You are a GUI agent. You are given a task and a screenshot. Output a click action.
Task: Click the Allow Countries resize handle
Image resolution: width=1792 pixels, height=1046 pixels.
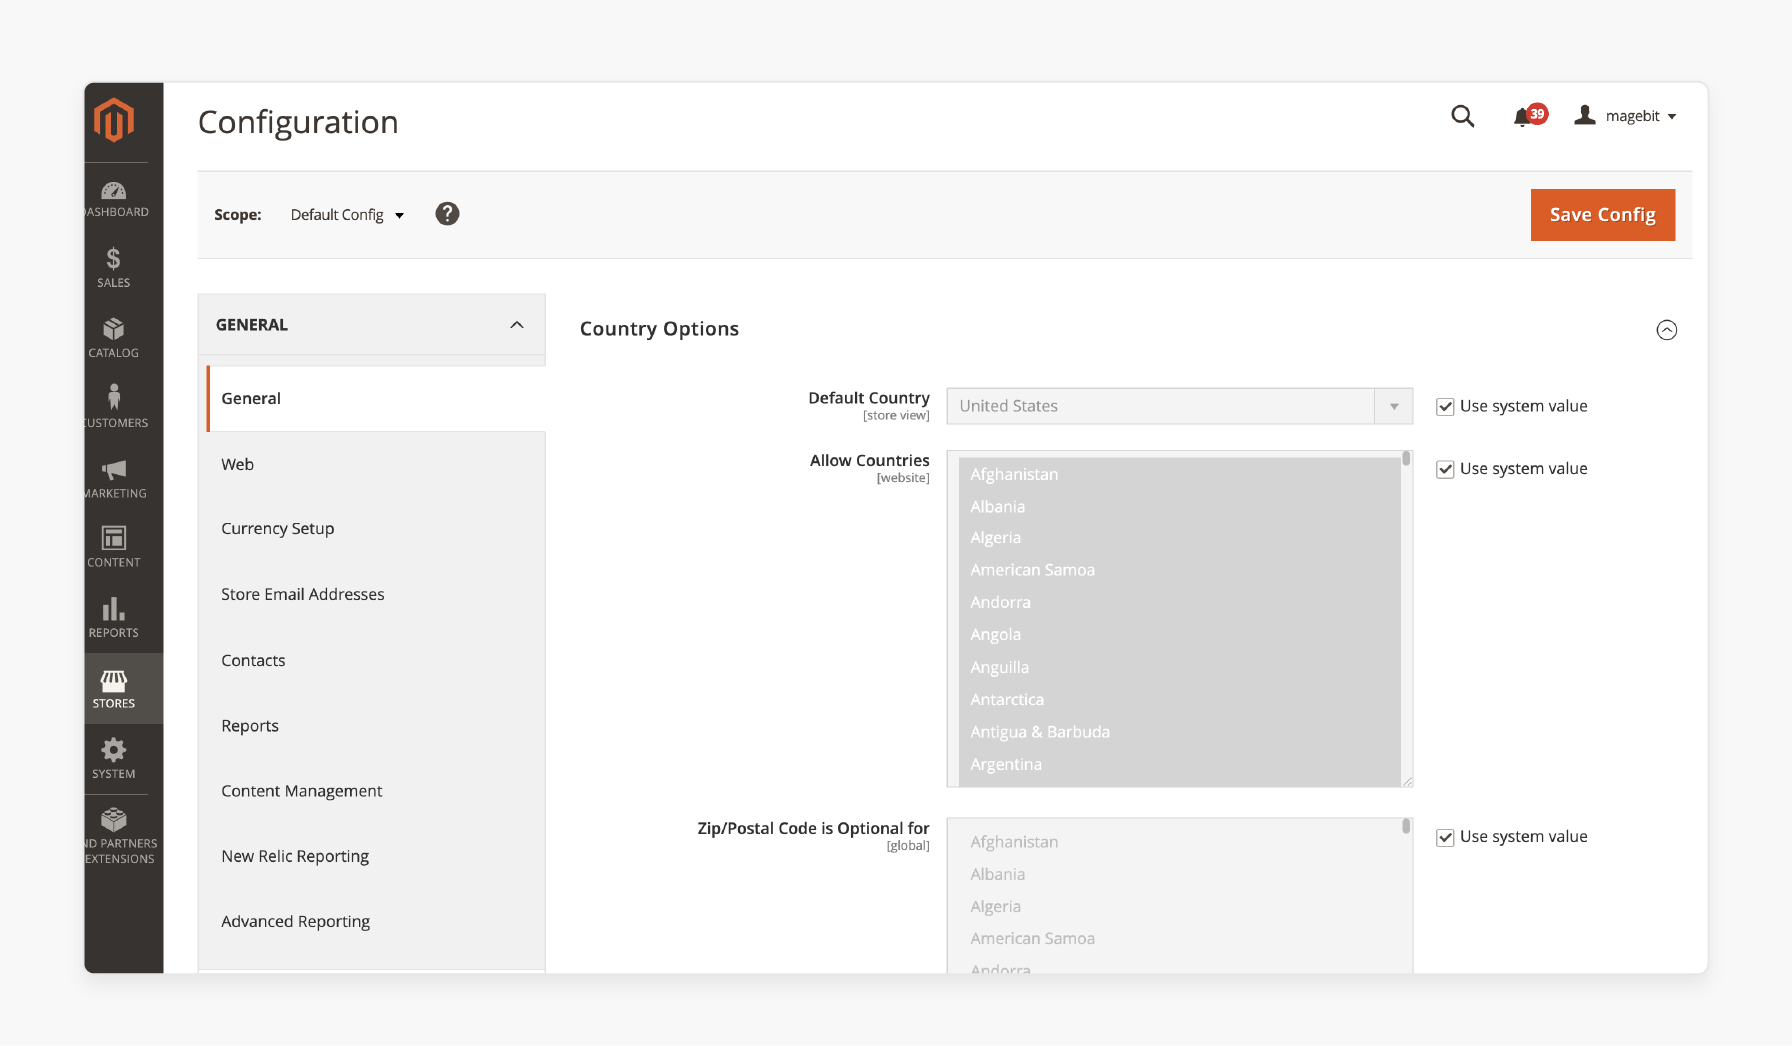[x=1407, y=781]
